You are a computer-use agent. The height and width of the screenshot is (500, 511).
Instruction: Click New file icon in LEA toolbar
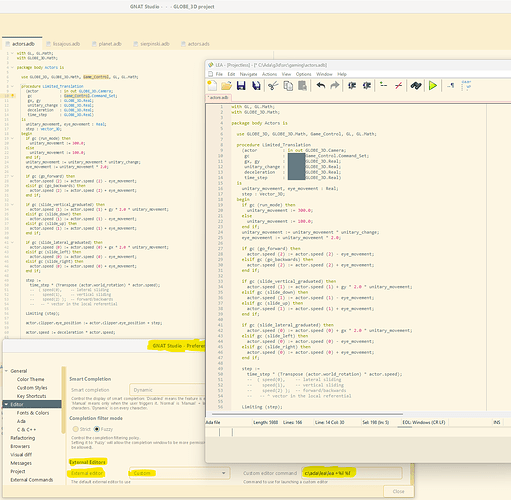click(212, 86)
